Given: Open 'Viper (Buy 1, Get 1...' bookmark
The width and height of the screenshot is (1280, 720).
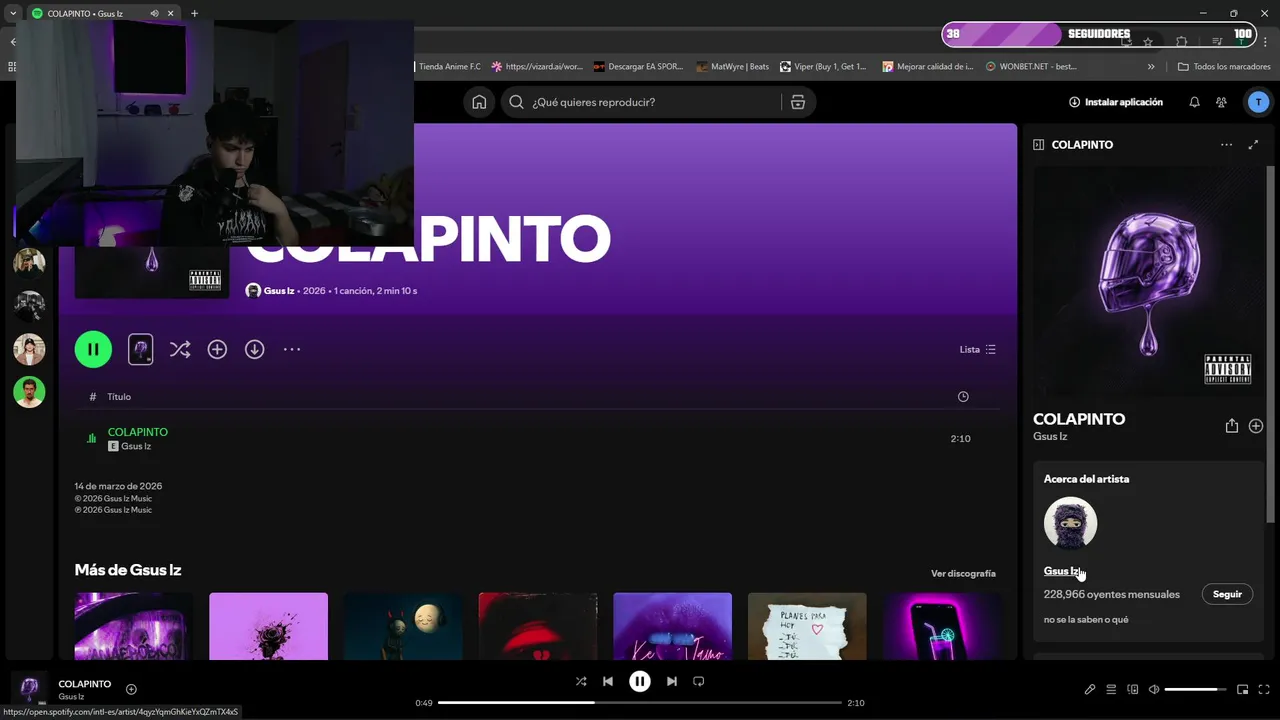Looking at the screenshot, I should point(823,67).
